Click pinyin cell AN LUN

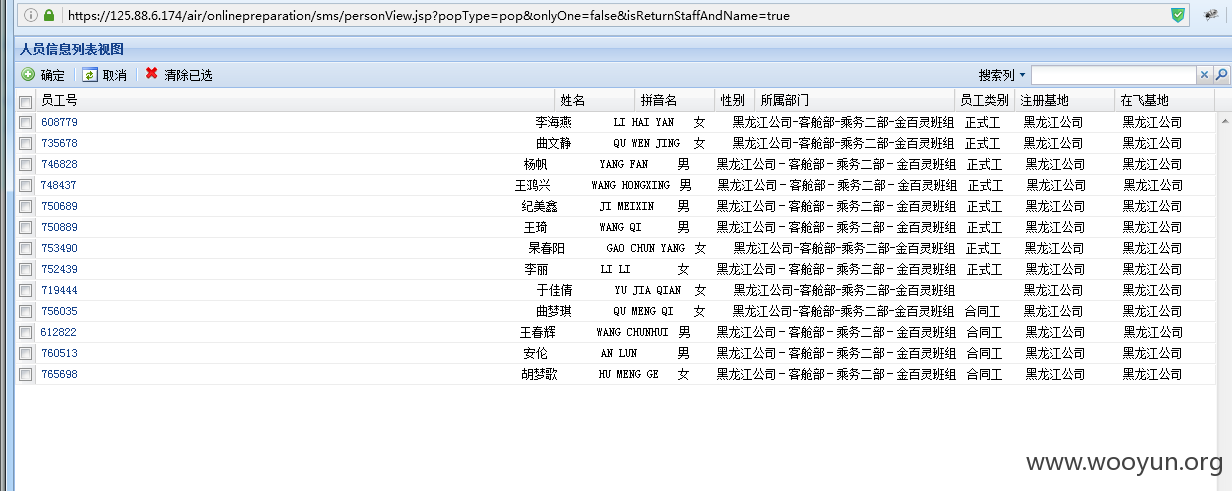click(619, 353)
